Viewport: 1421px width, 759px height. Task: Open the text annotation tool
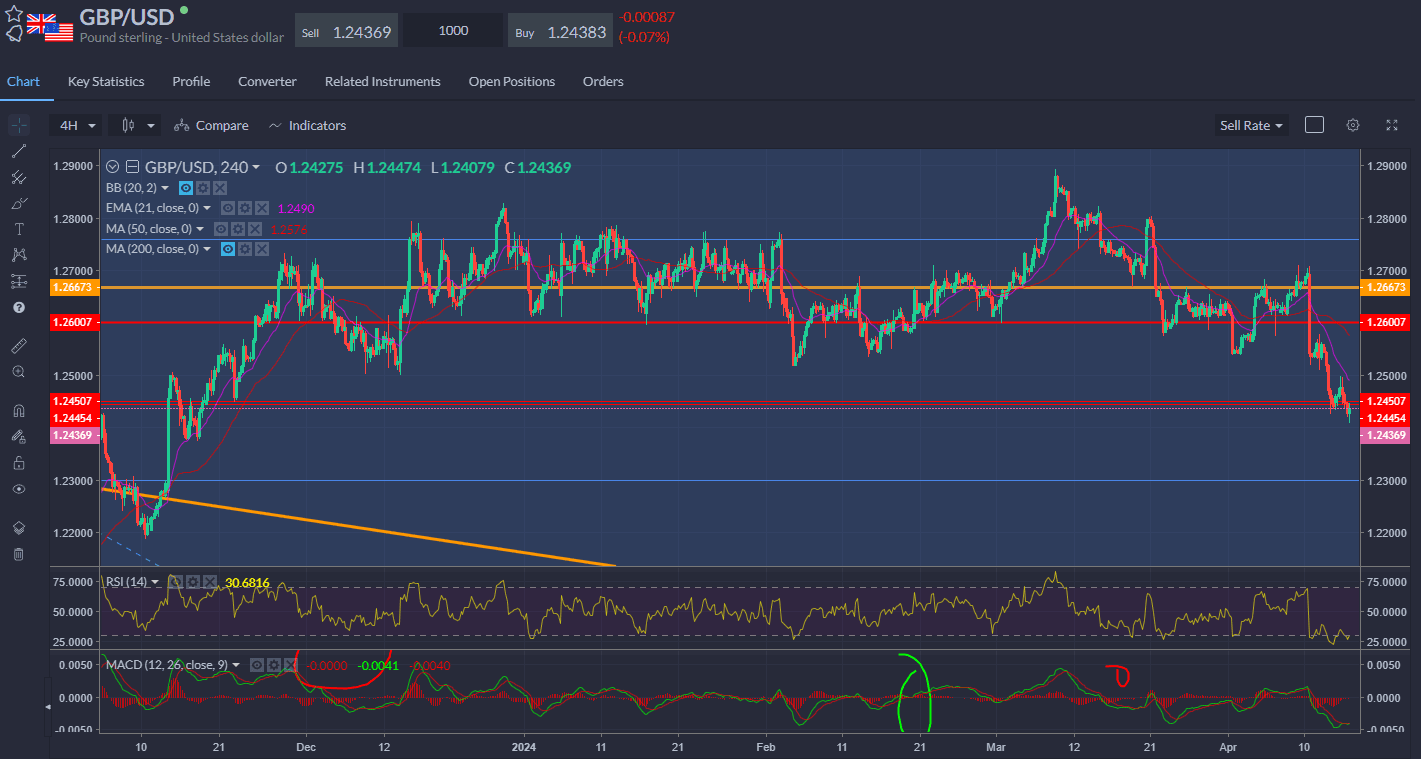coord(18,229)
